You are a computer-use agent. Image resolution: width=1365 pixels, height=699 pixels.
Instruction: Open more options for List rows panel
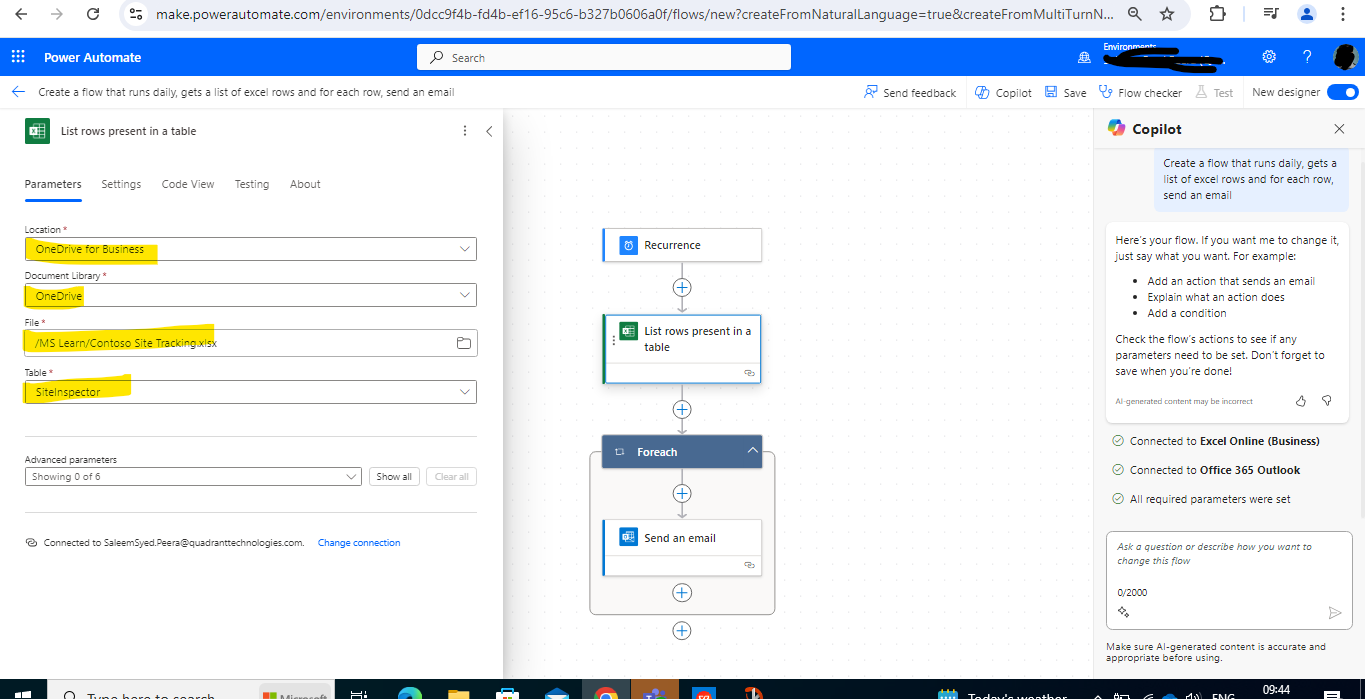click(x=465, y=131)
